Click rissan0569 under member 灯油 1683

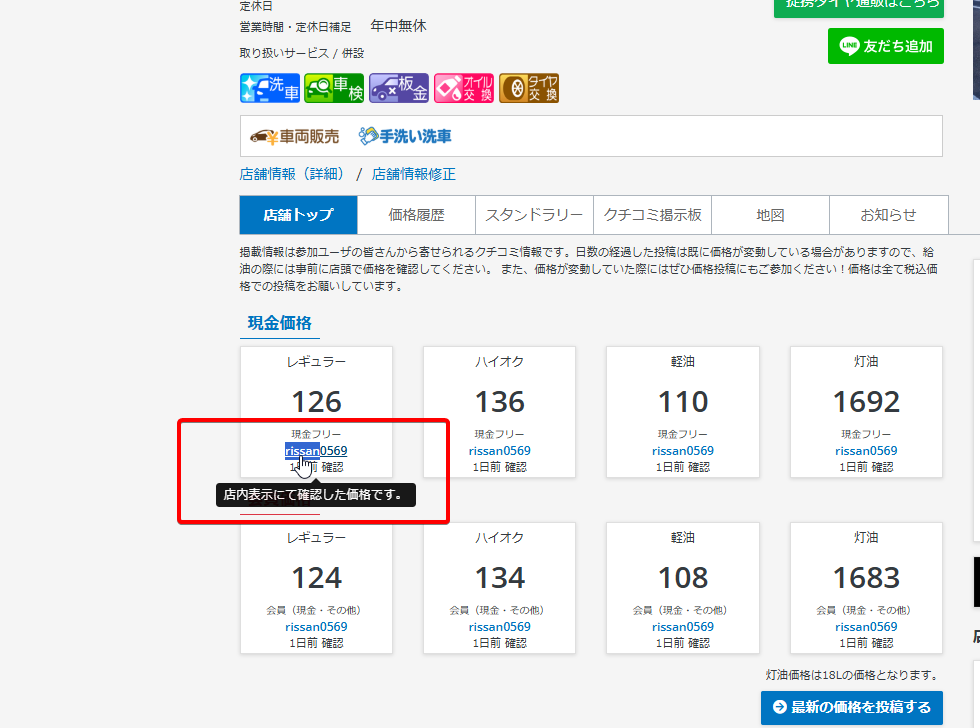click(866, 627)
